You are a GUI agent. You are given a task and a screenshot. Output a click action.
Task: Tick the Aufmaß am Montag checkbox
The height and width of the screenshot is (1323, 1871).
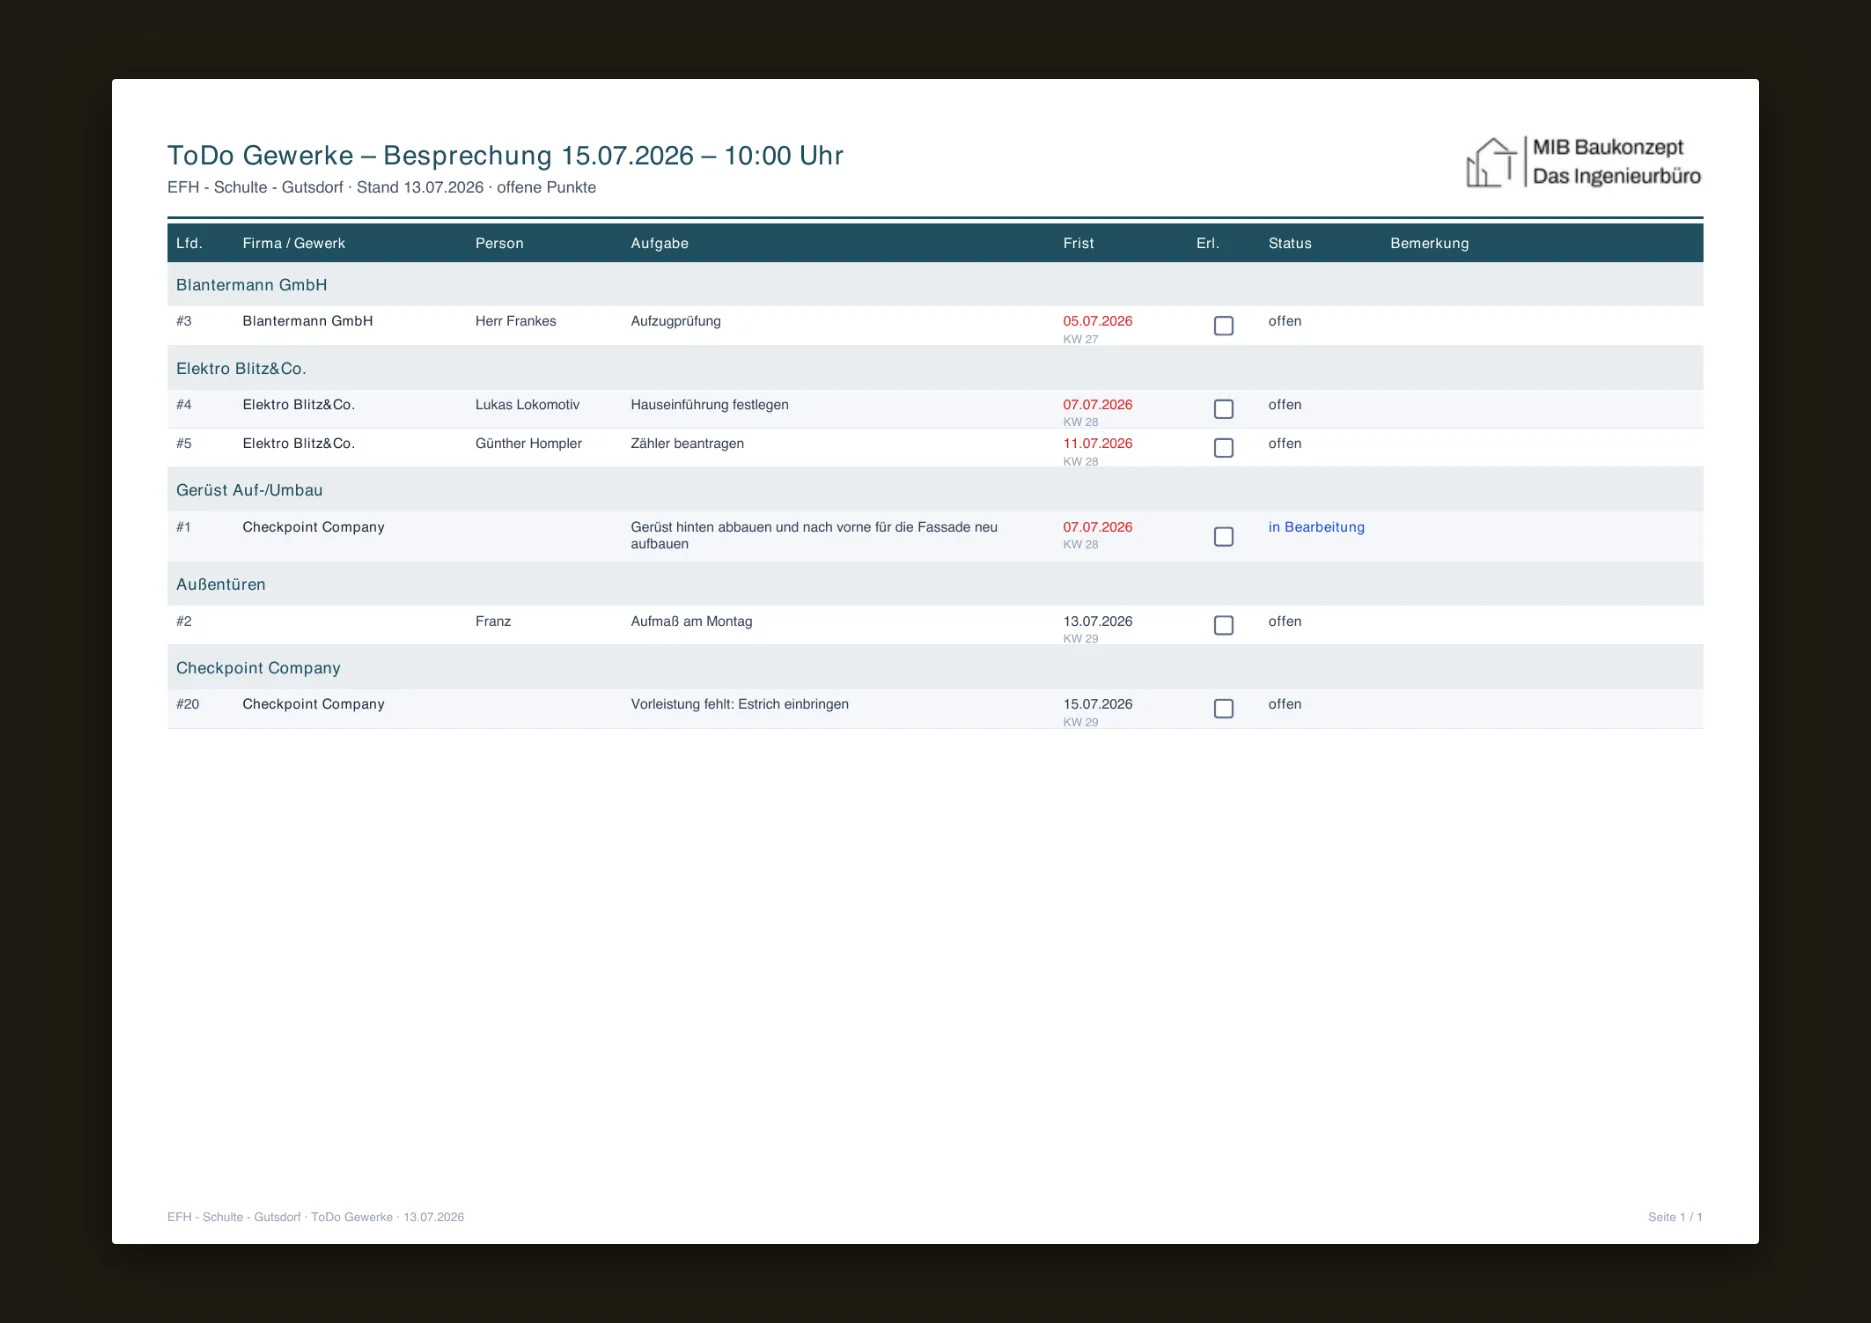(1223, 625)
